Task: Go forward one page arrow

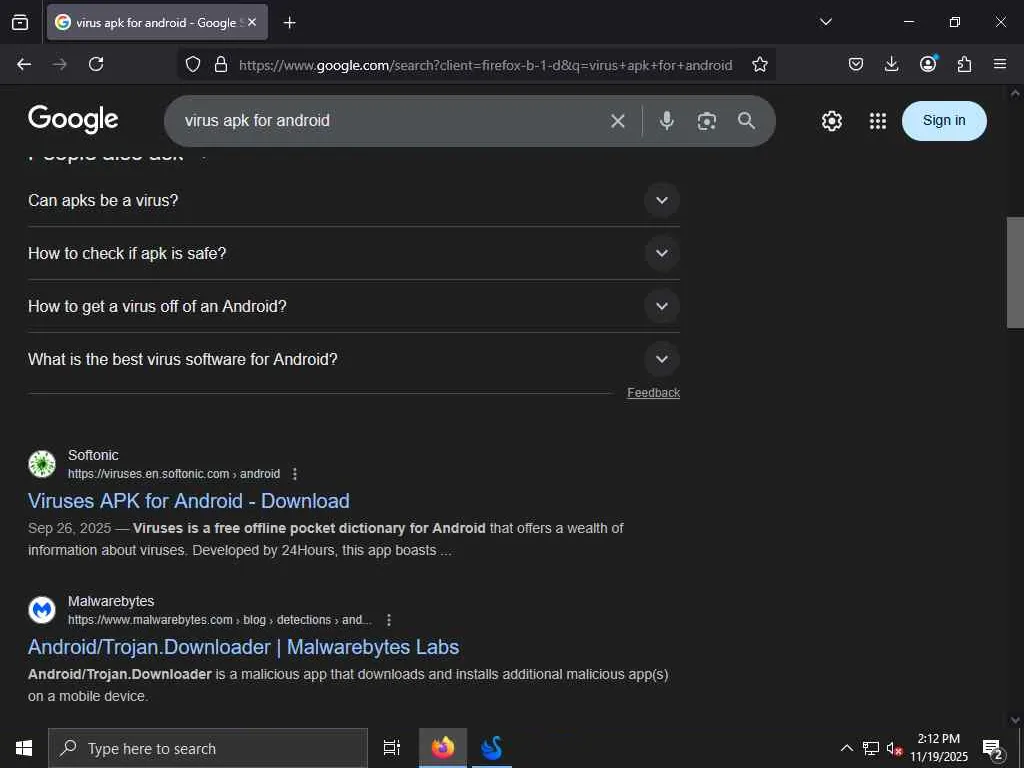Action: pyautogui.click(x=60, y=64)
